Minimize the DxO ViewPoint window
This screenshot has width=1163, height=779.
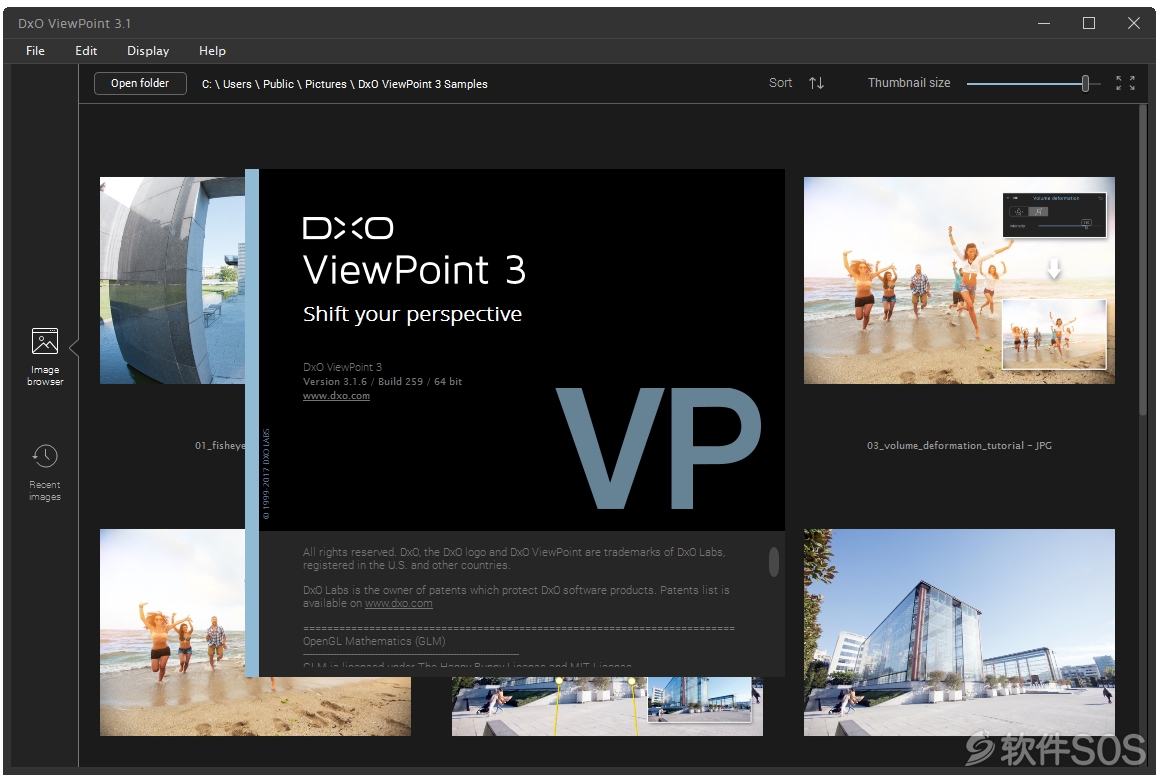point(1044,23)
